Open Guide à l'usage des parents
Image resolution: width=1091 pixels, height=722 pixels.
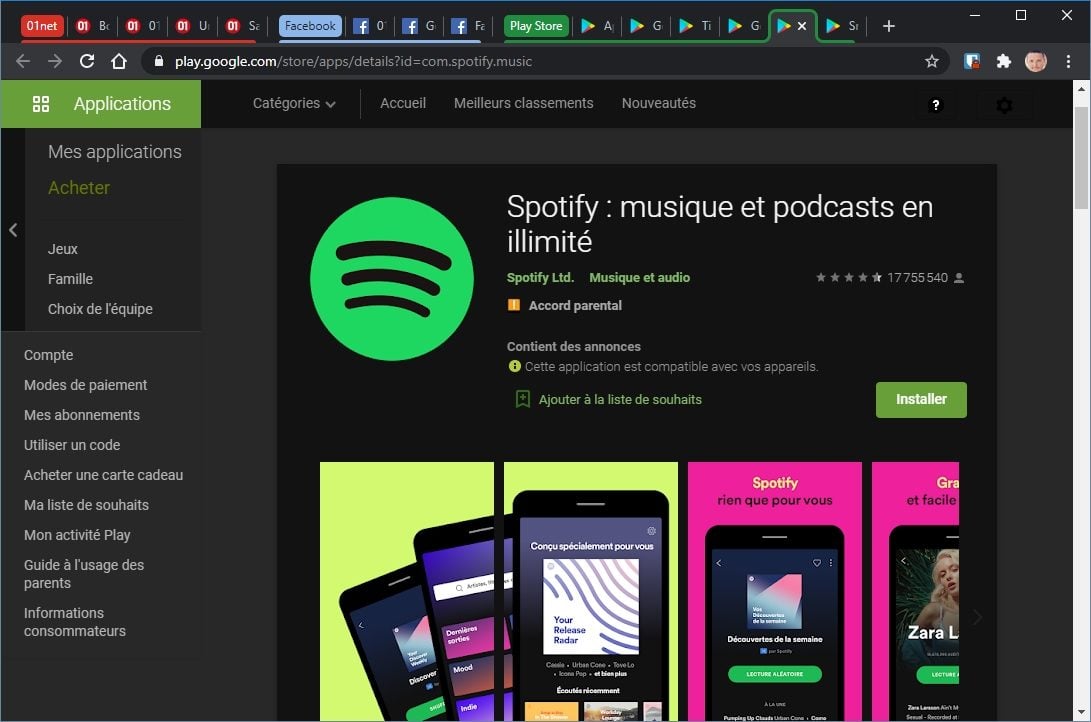[83, 574]
